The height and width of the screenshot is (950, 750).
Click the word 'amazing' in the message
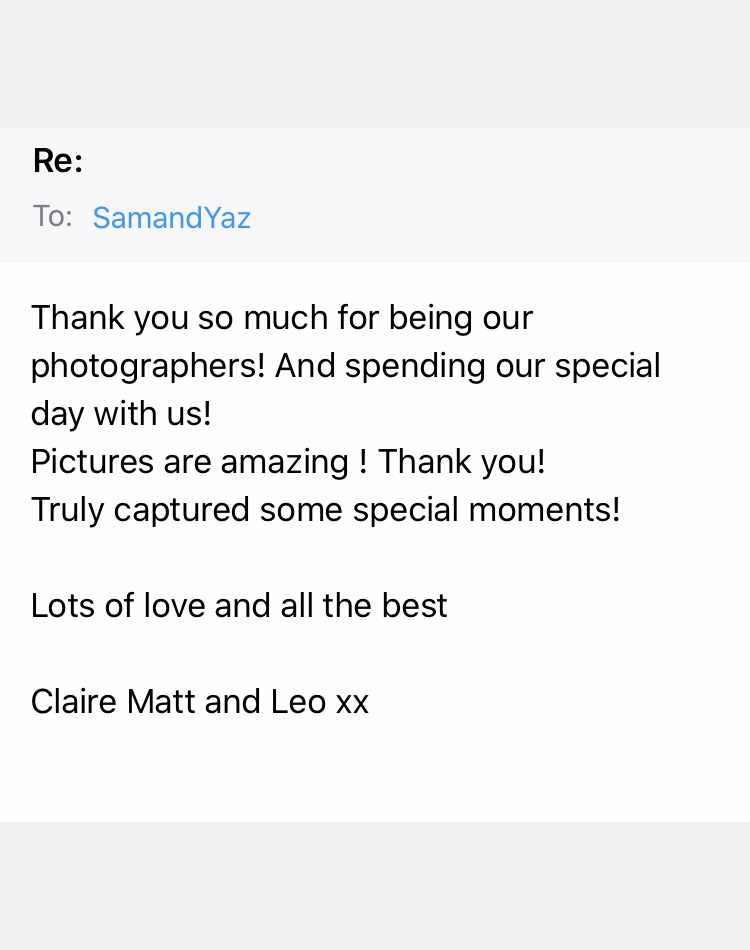(285, 463)
